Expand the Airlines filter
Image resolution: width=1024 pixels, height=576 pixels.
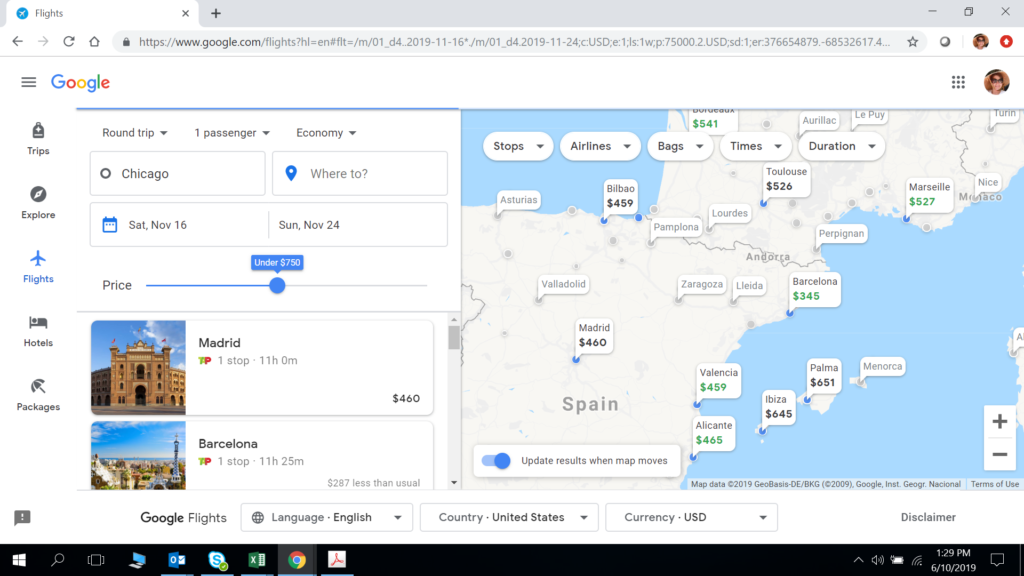(600, 146)
